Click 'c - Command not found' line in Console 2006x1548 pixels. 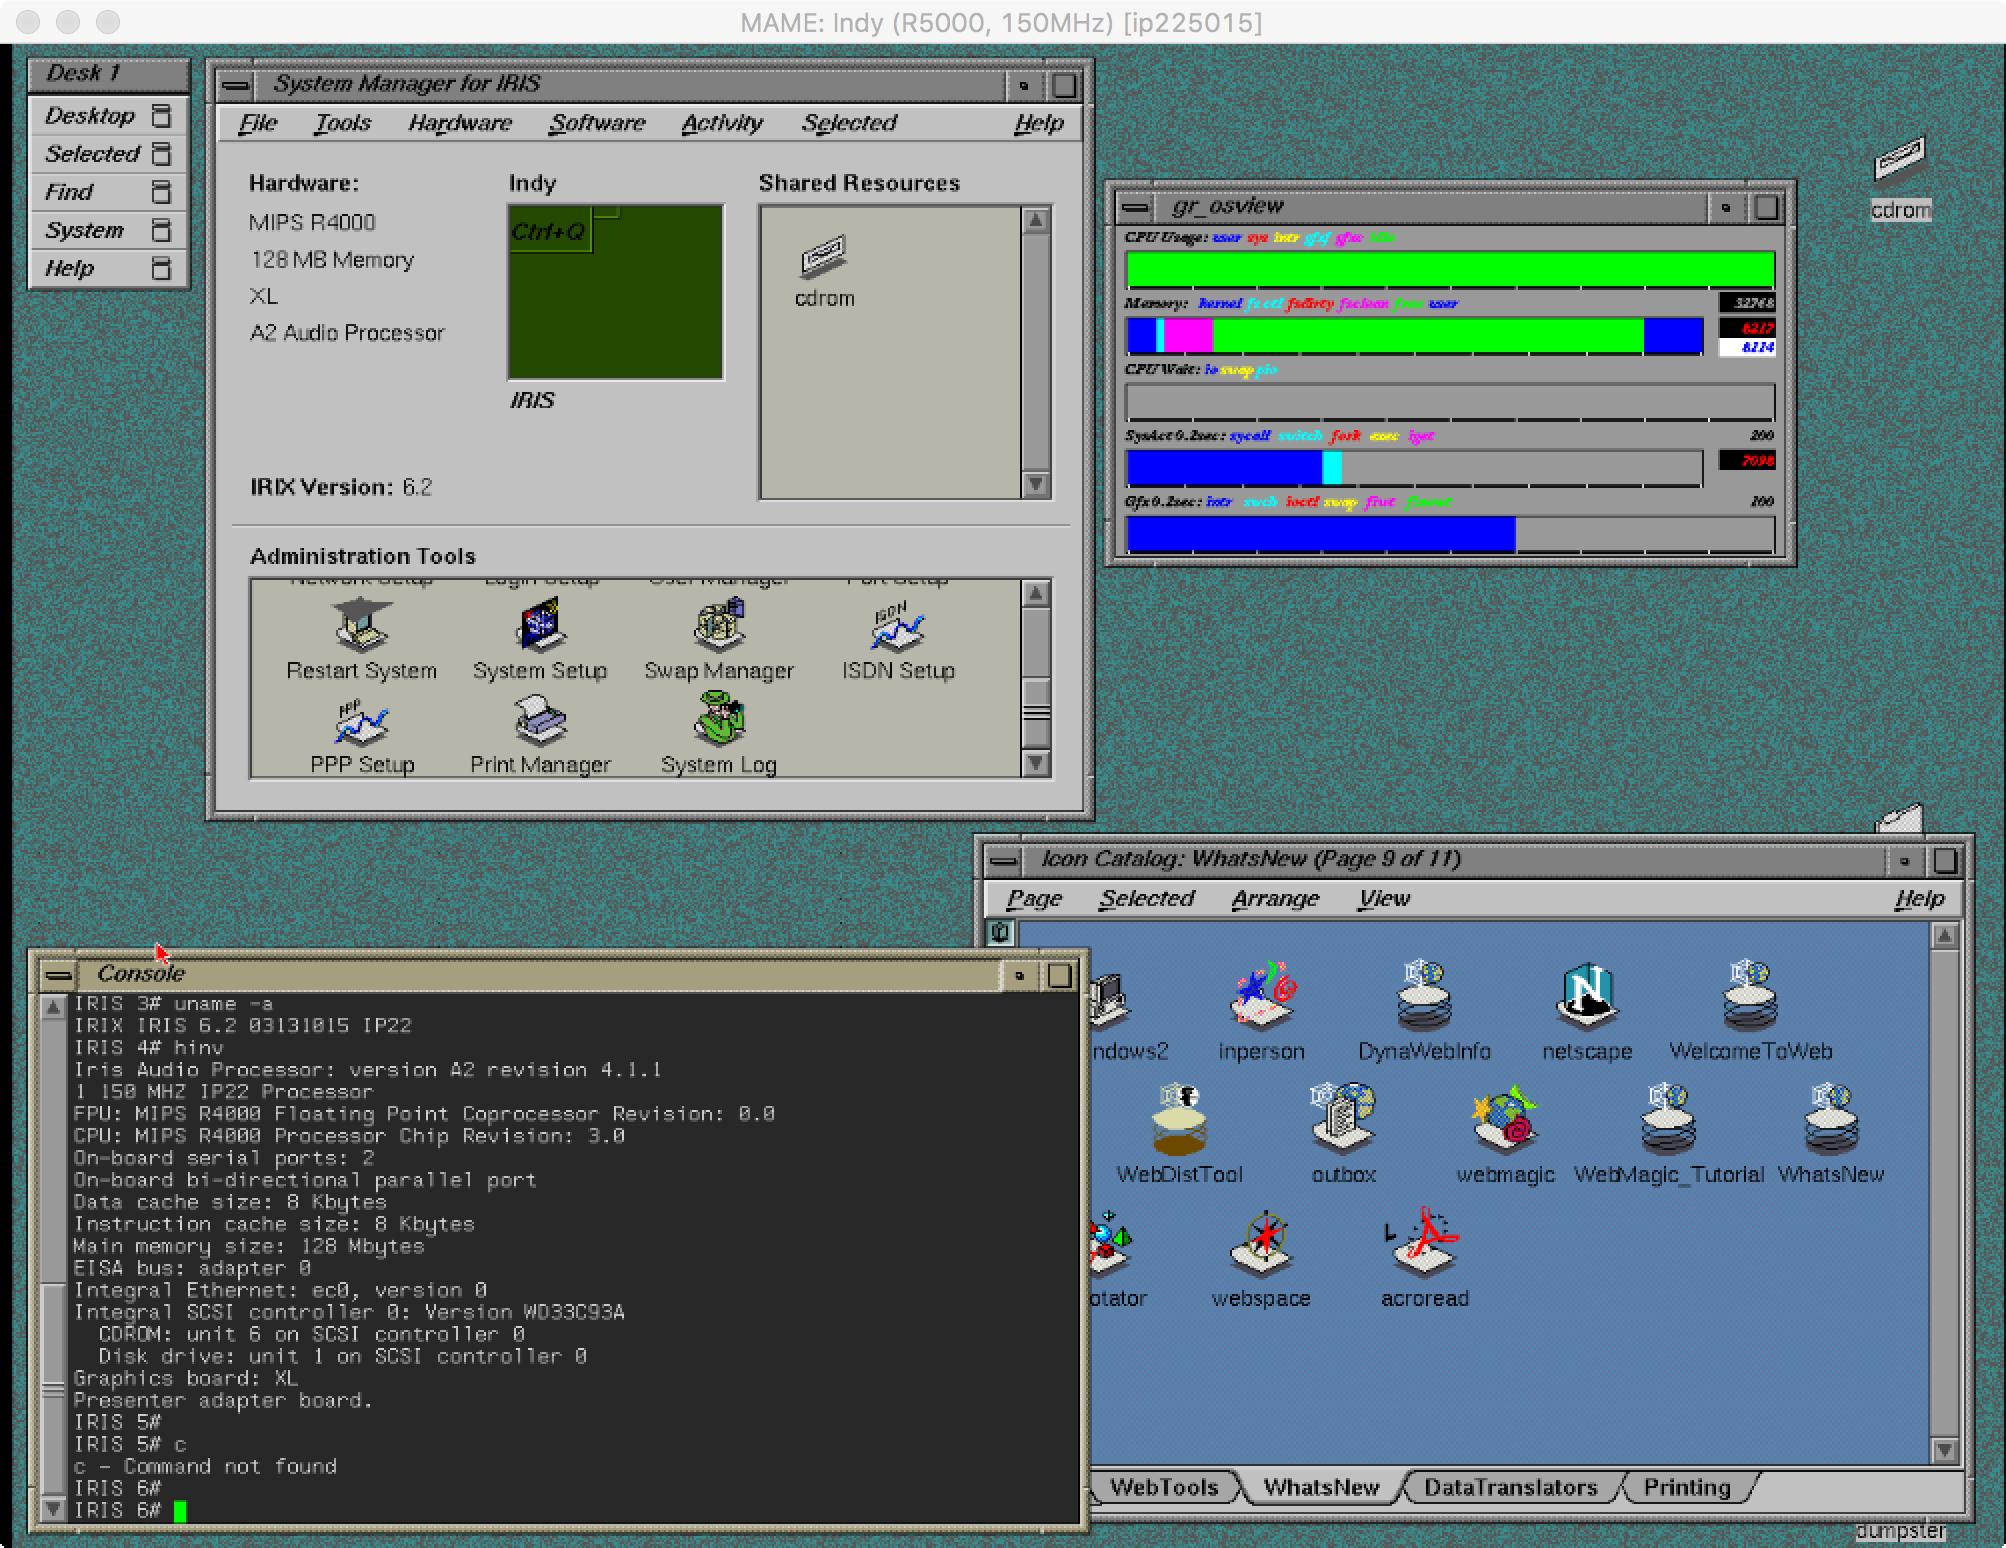205,1466
